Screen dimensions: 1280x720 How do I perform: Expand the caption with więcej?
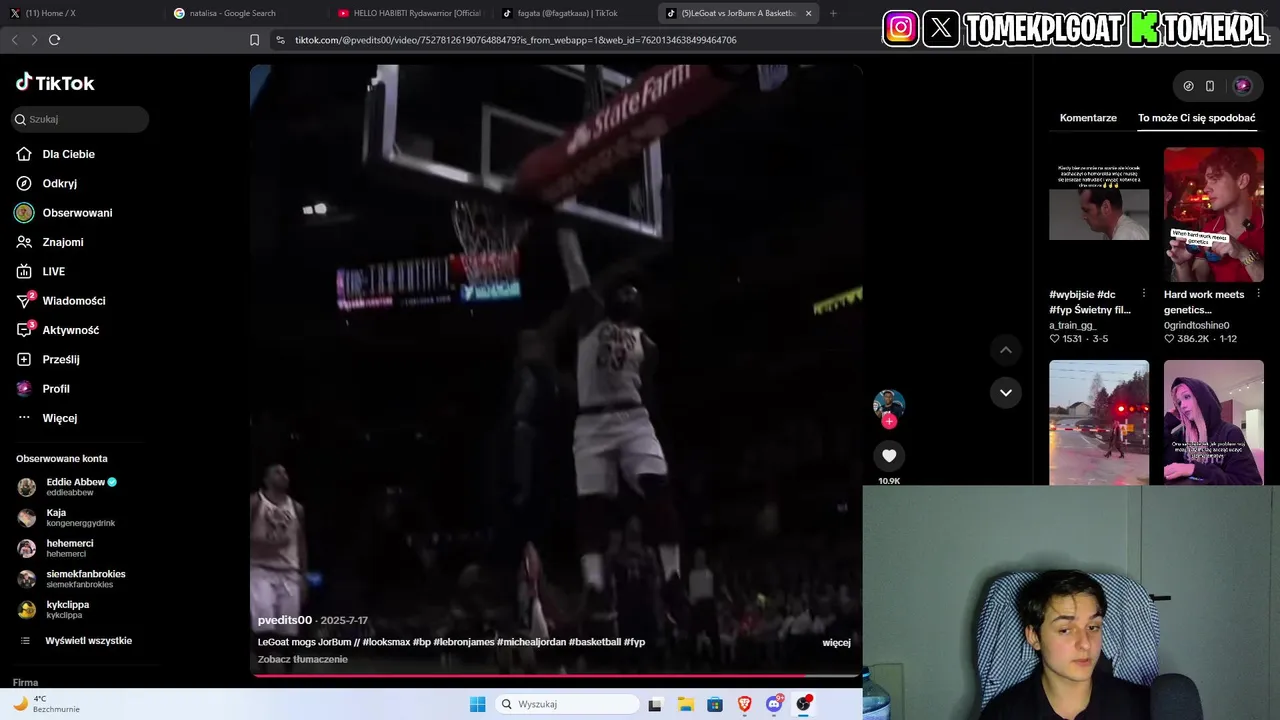tap(836, 642)
